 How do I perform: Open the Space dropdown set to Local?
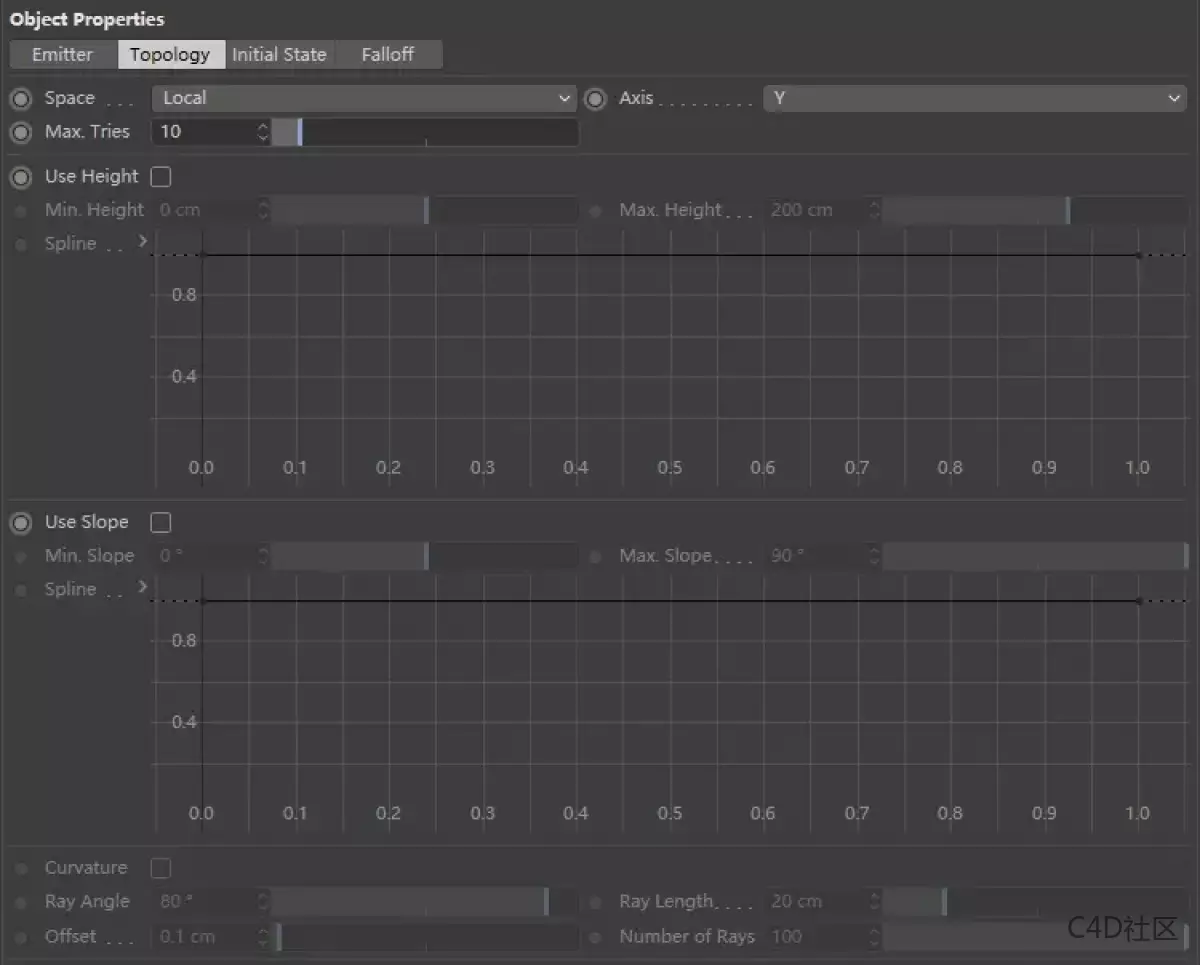pyautogui.click(x=364, y=98)
